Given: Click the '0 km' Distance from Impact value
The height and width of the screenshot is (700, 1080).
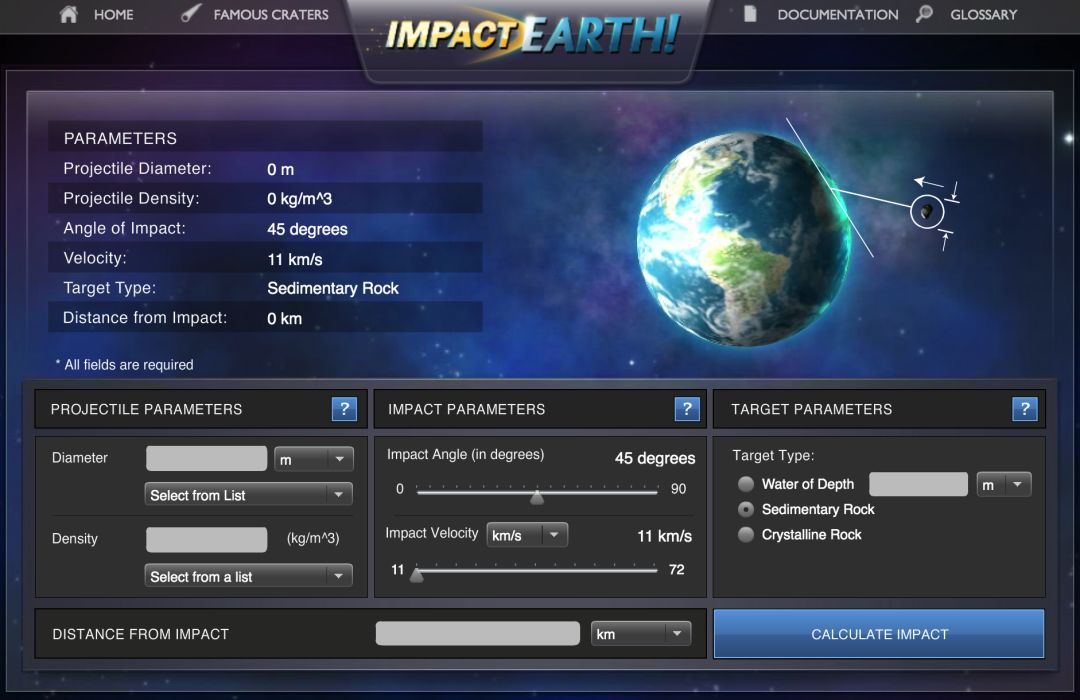Looking at the screenshot, I should tap(284, 318).
